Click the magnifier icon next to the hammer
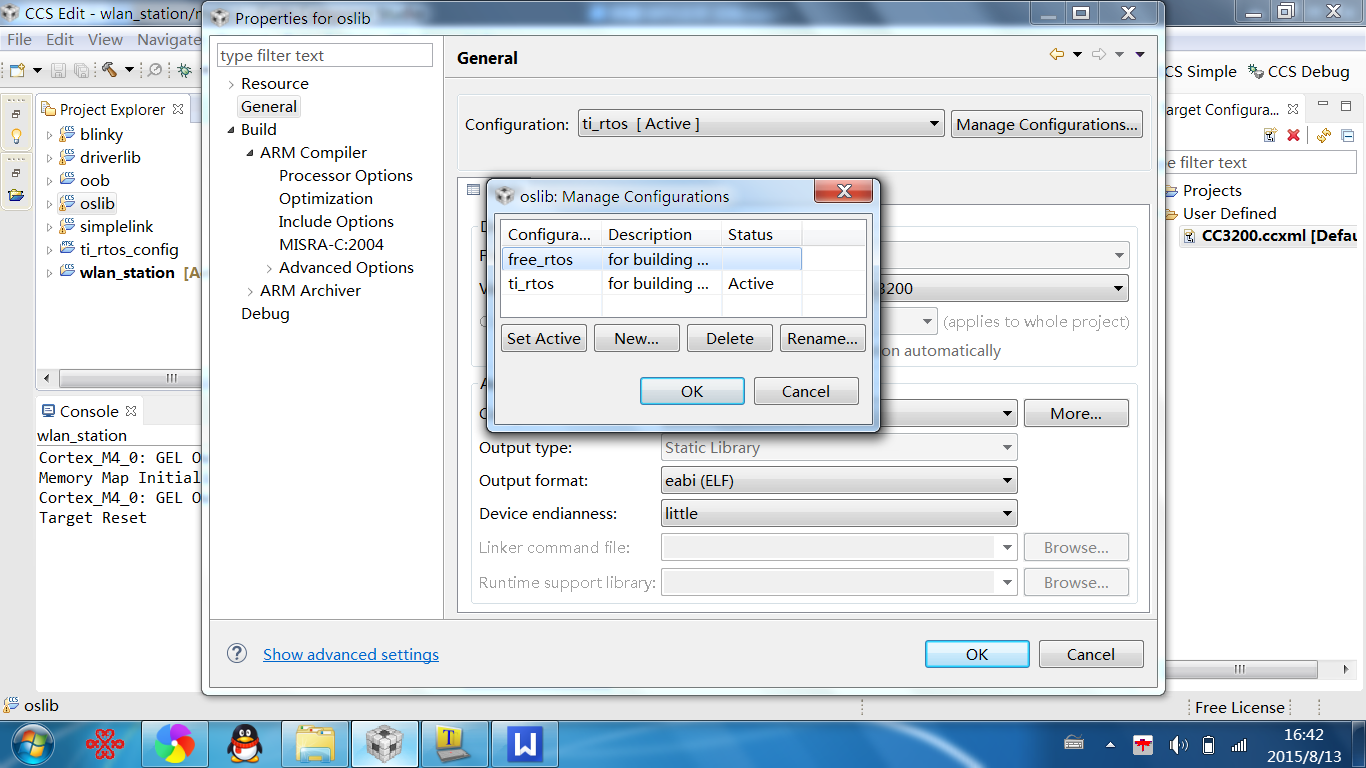The height and width of the screenshot is (768, 1366). (x=155, y=70)
